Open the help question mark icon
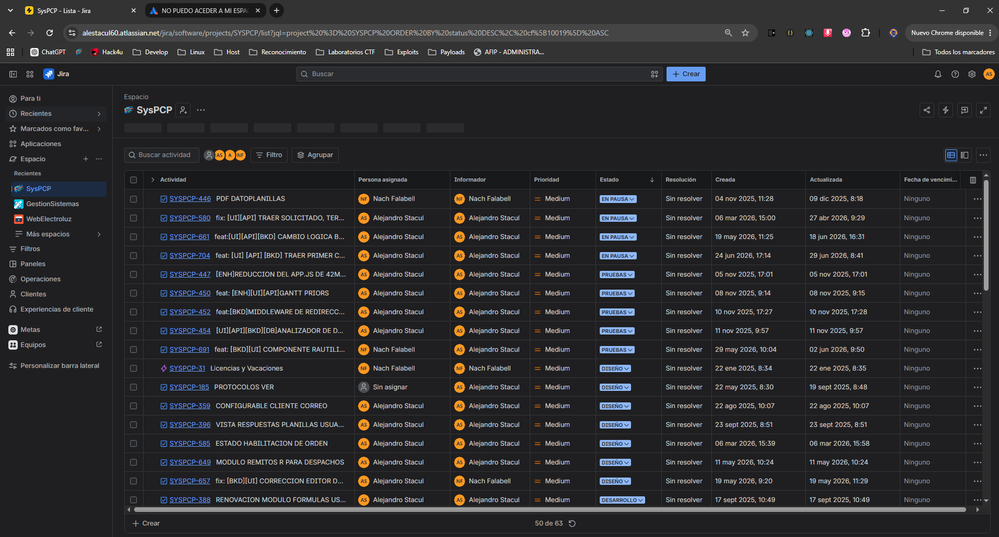The image size is (999, 537). [x=954, y=74]
